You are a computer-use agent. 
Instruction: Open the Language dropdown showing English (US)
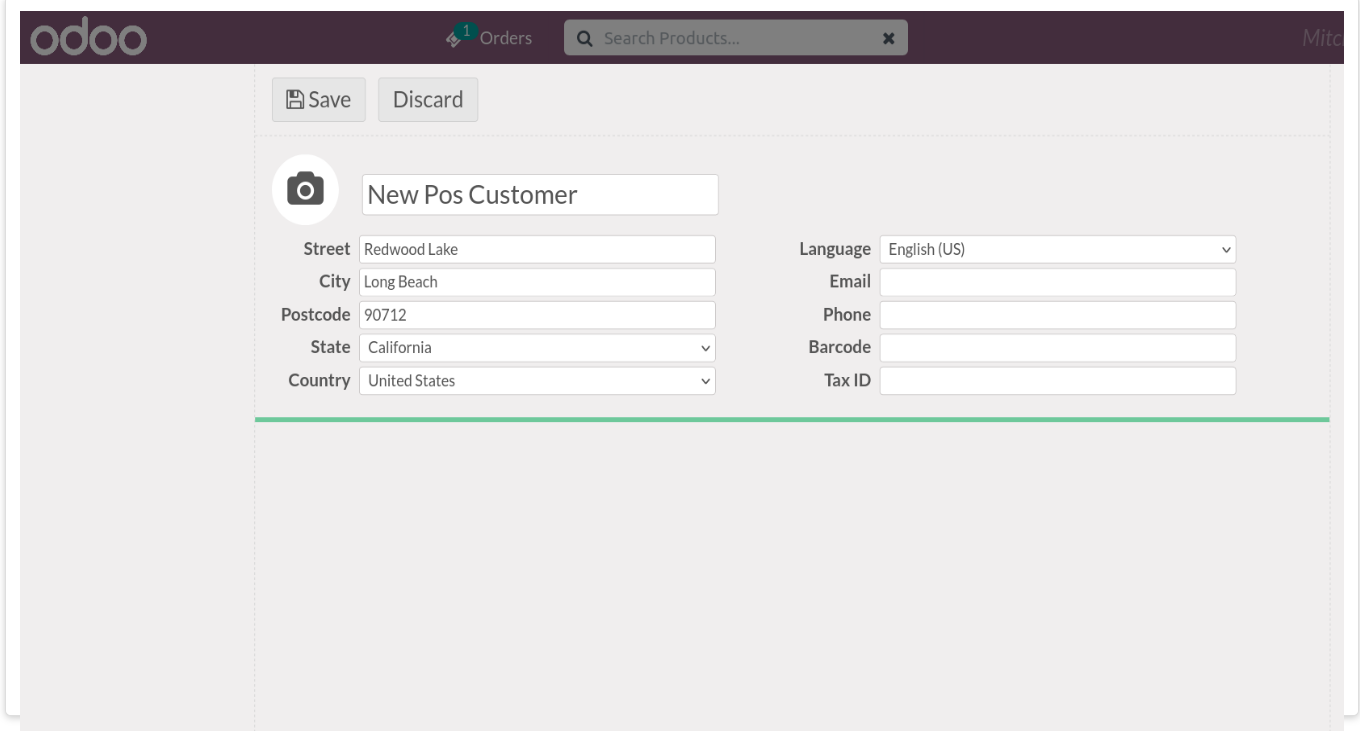click(1058, 249)
